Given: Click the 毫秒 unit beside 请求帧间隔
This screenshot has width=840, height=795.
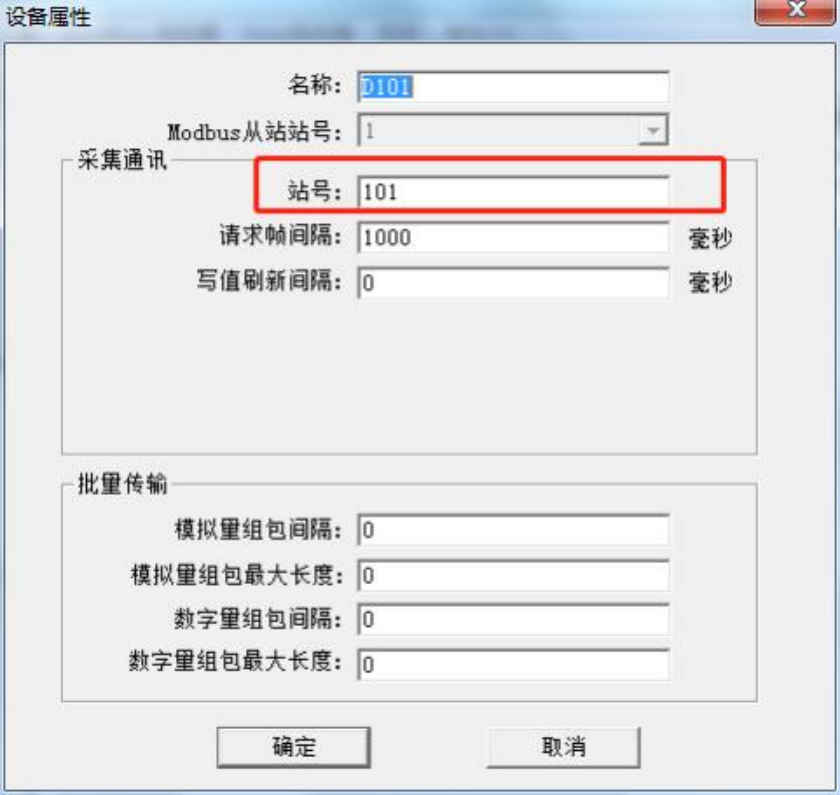Looking at the screenshot, I should (x=710, y=238).
